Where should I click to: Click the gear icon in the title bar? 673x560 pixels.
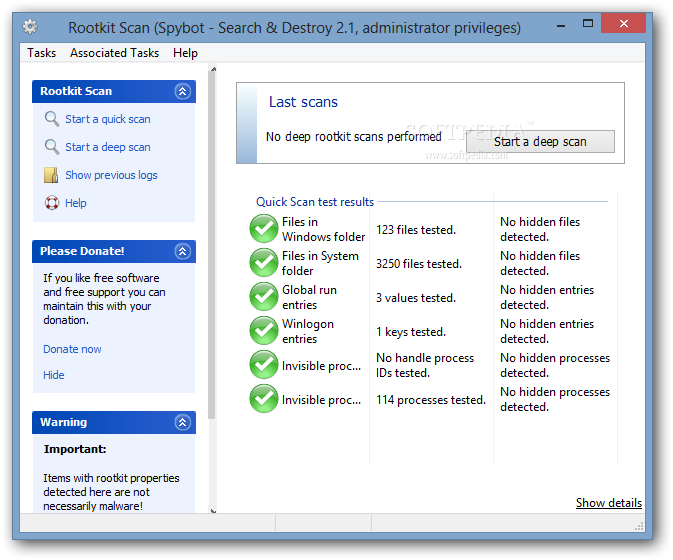click(30, 27)
